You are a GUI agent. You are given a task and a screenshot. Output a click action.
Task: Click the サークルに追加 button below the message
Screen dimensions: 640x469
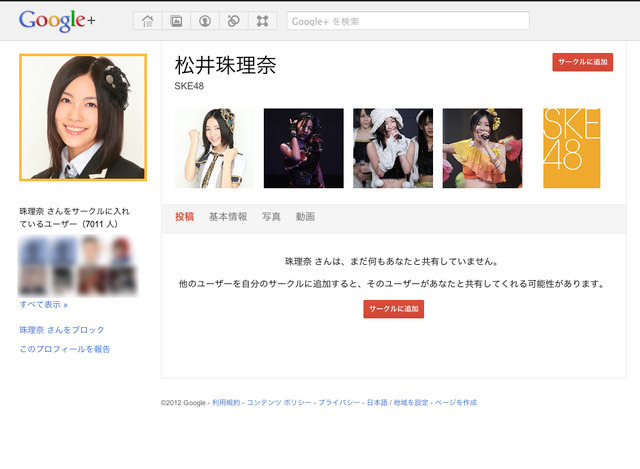(394, 309)
